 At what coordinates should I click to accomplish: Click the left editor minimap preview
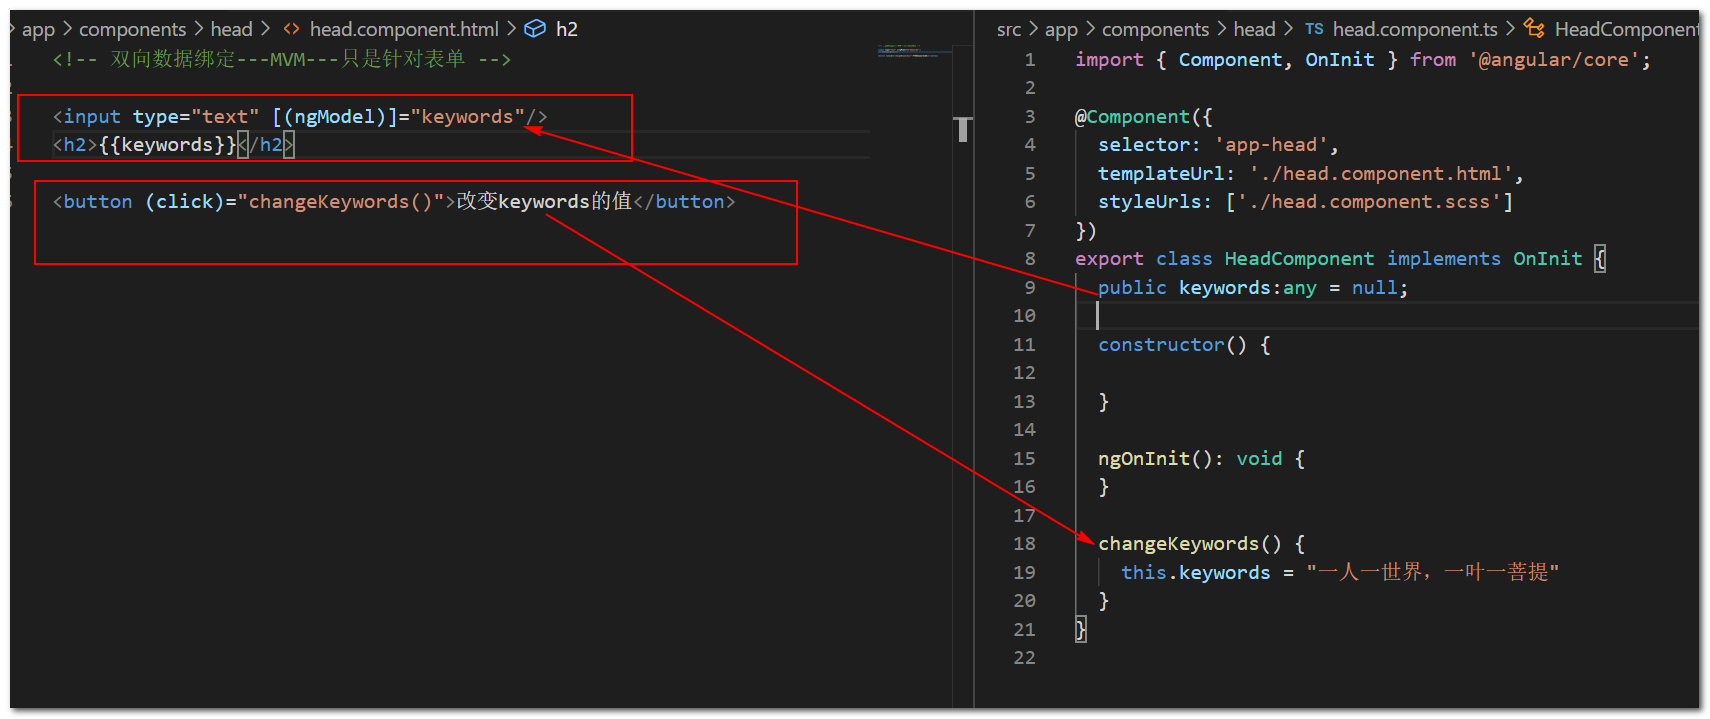[x=914, y=50]
